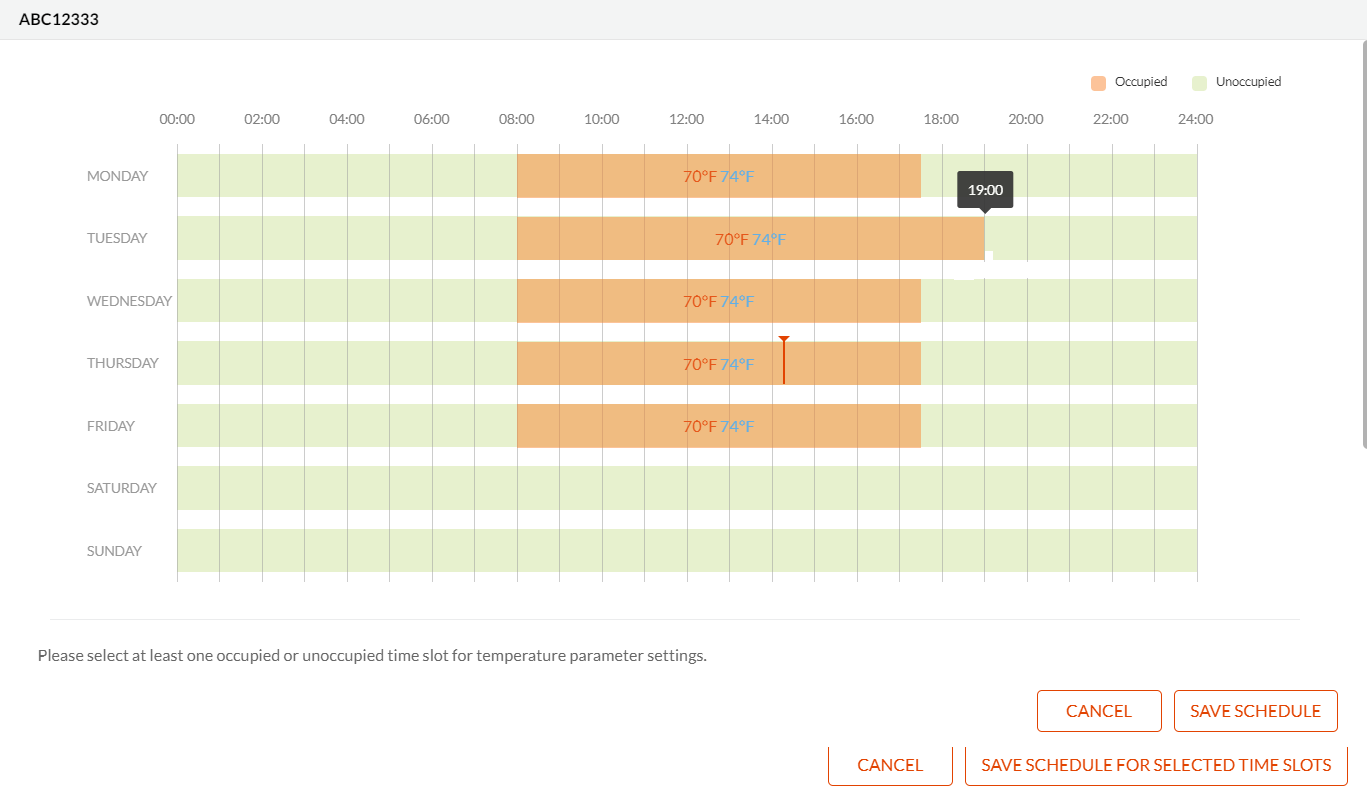This screenshot has width=1367, height=797.
Task: Click the orange Occupied legend swatch
Action: 1097,81
